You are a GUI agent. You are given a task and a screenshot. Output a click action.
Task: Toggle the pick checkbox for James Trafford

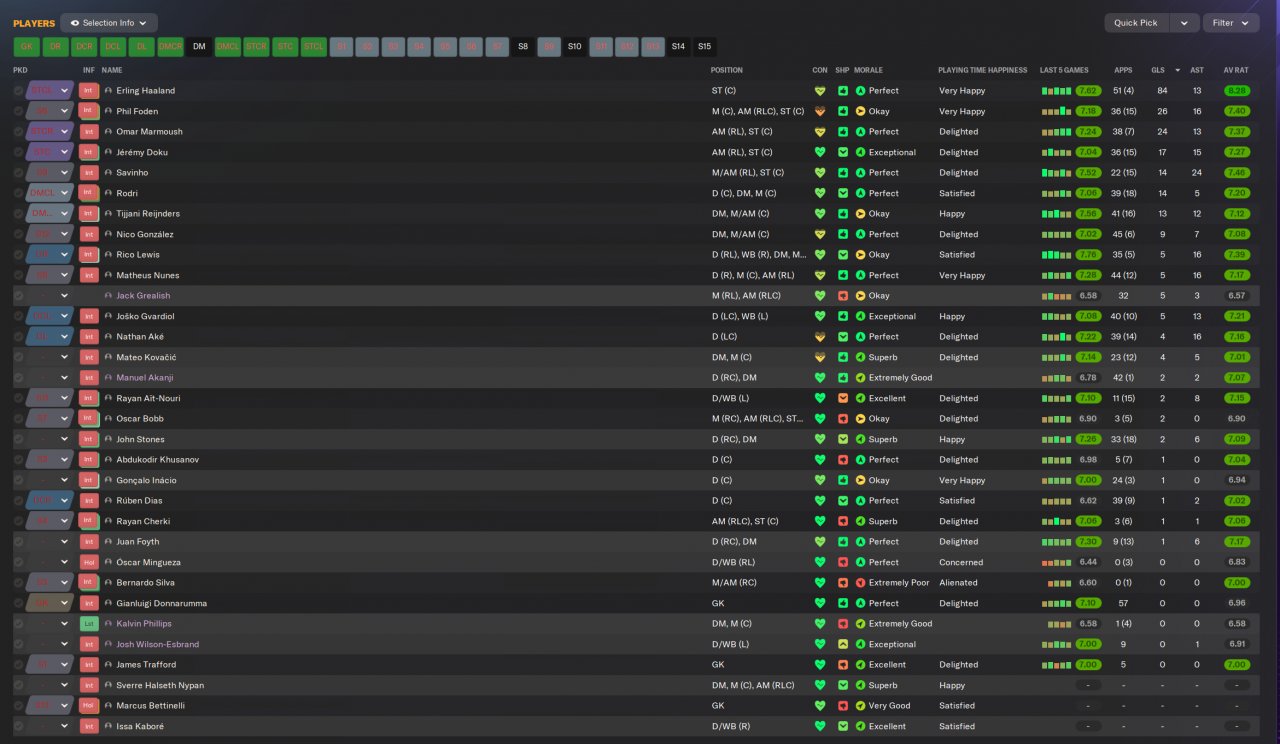pos(18,665)
